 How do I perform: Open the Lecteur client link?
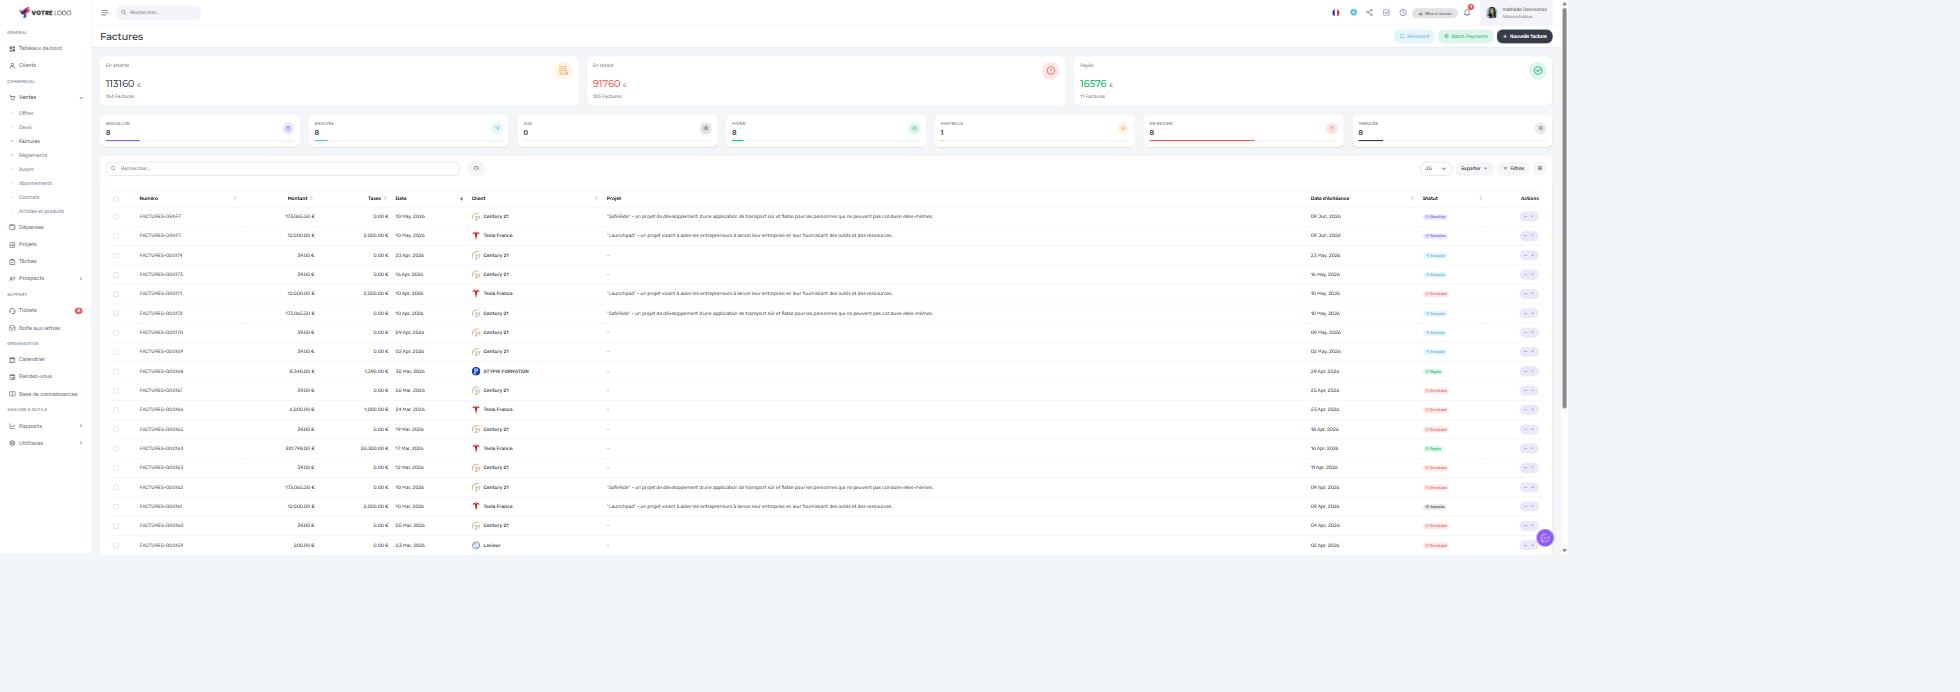coord(491,546)
